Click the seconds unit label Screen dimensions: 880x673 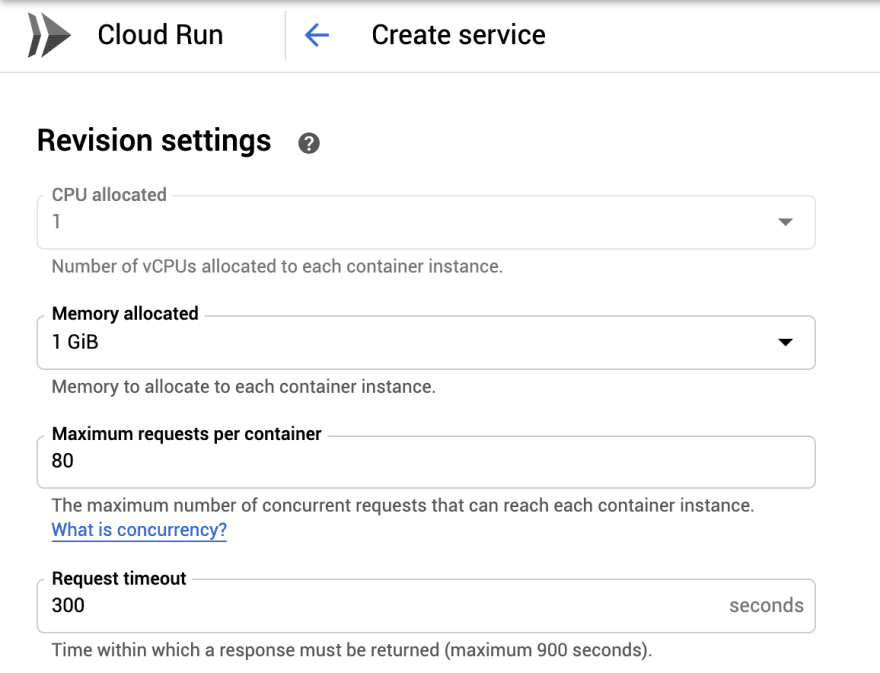766,606
